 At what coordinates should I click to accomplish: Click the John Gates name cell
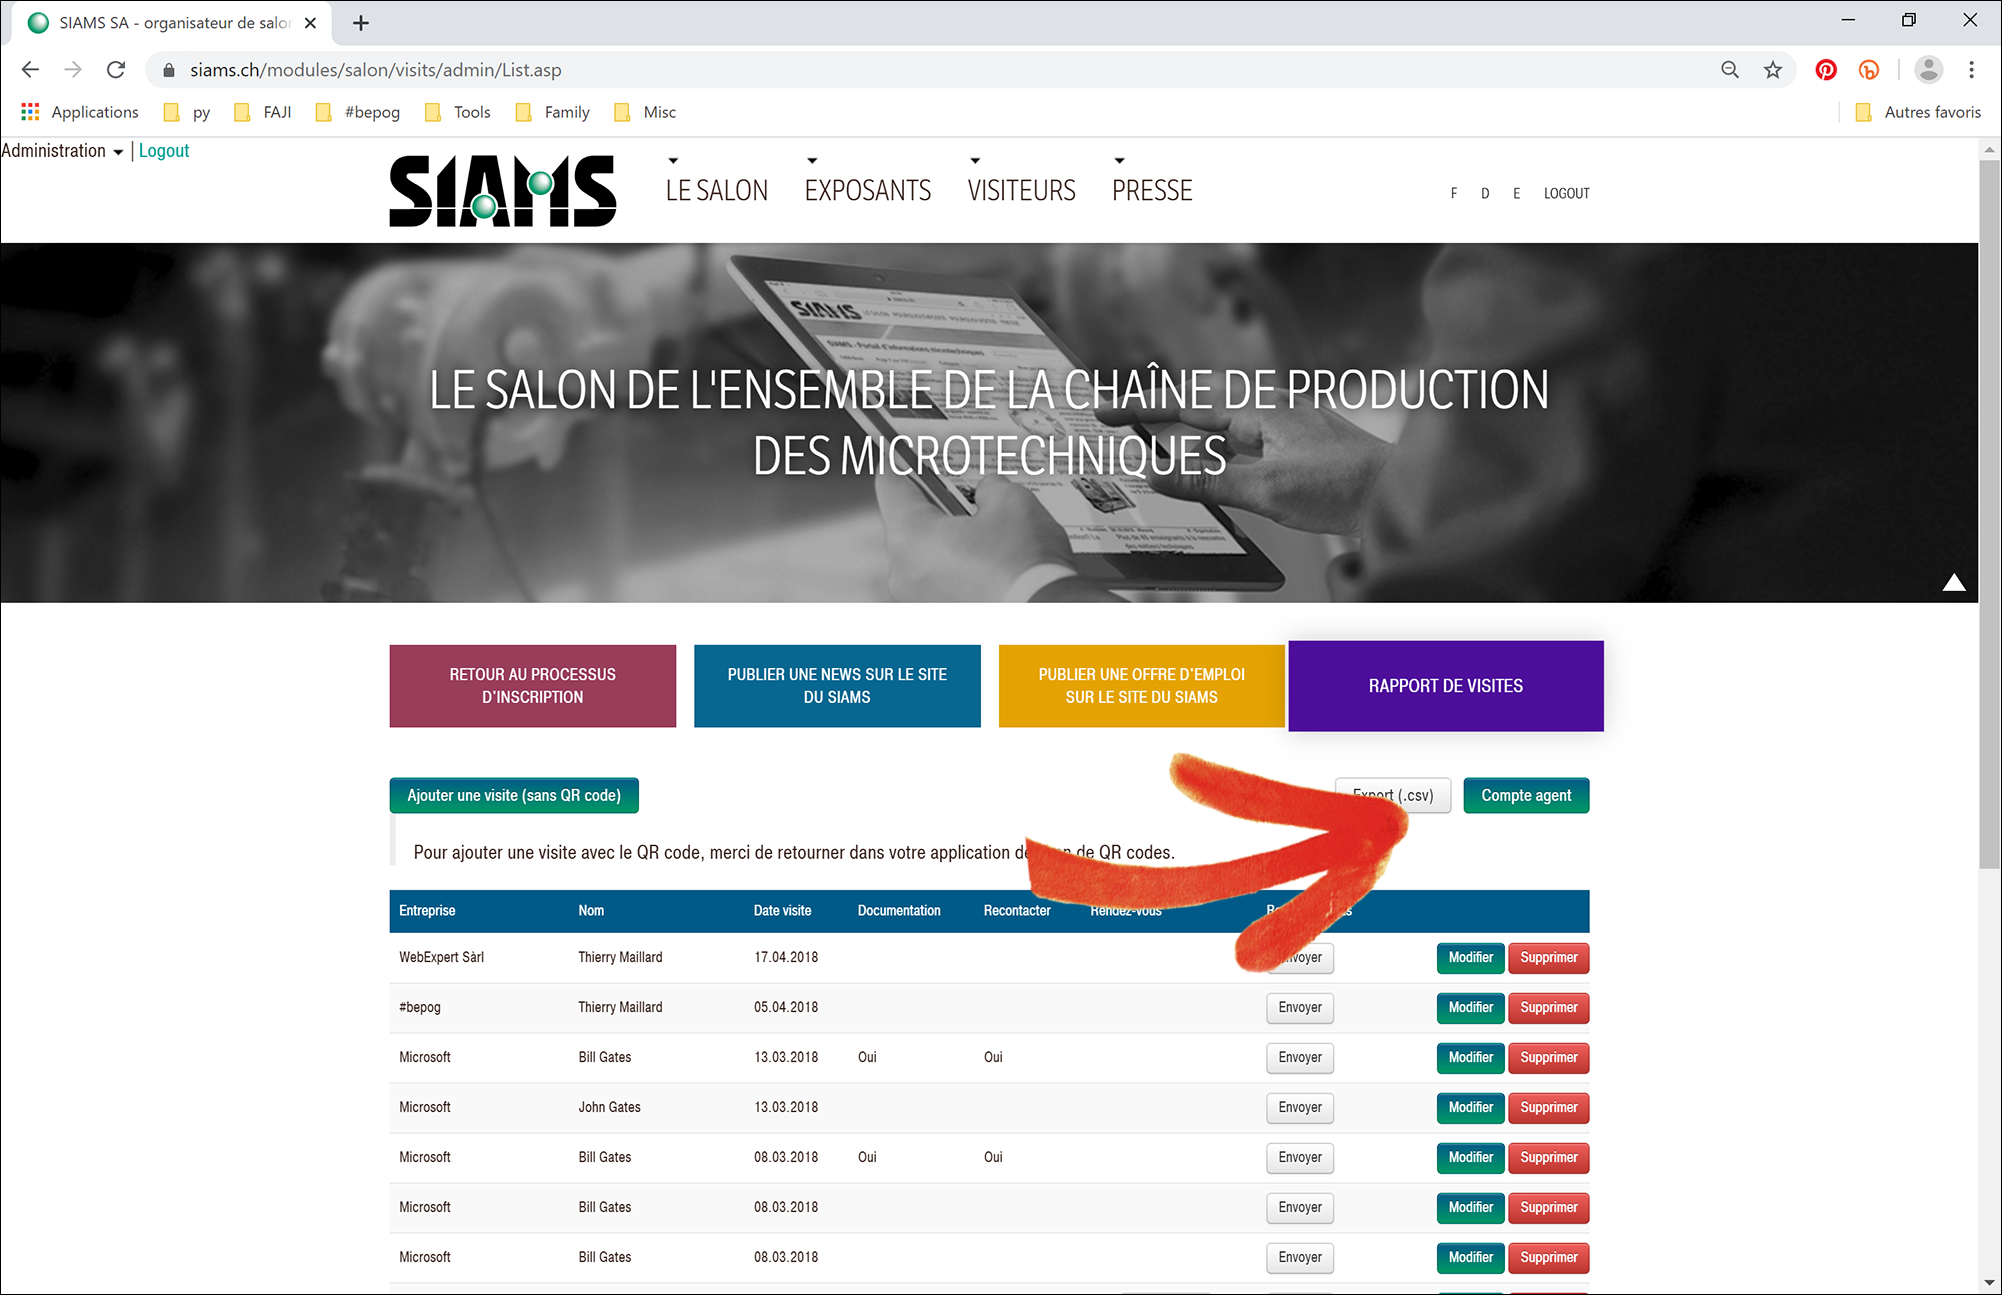(x=609, y=1108)
